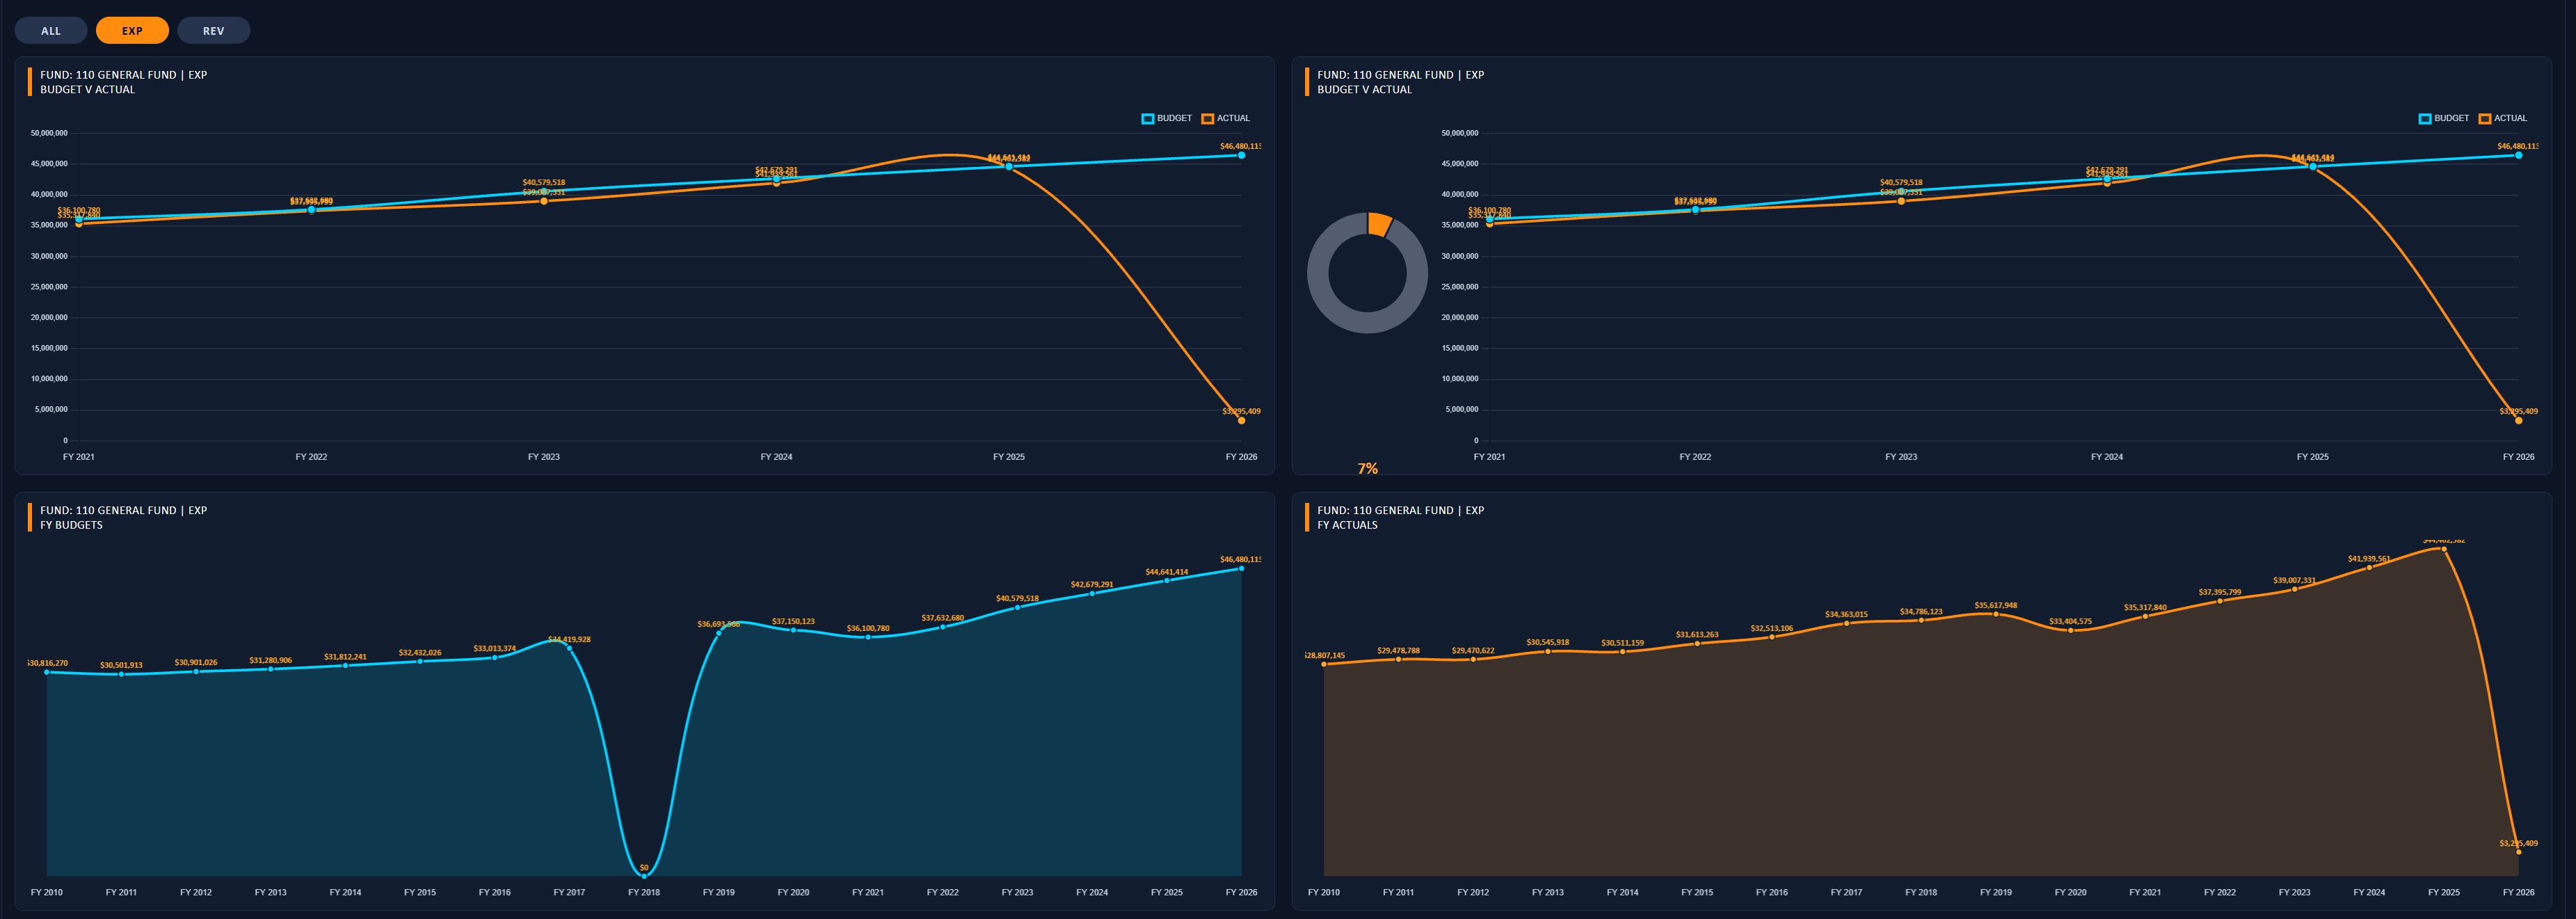
Task: Click the $42,679,291 point in FY Budgets
Action: (1092, 593)
